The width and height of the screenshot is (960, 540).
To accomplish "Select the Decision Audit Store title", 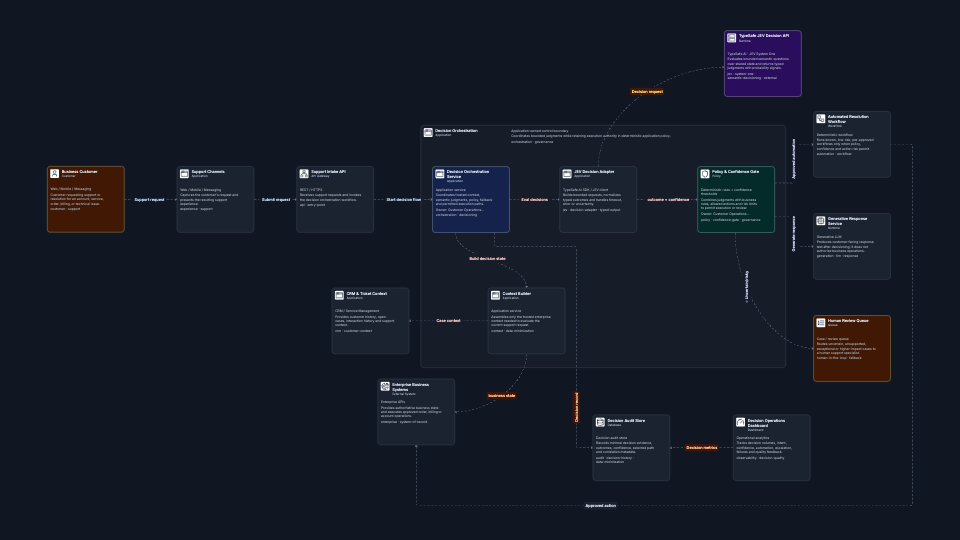I will 626,421.
